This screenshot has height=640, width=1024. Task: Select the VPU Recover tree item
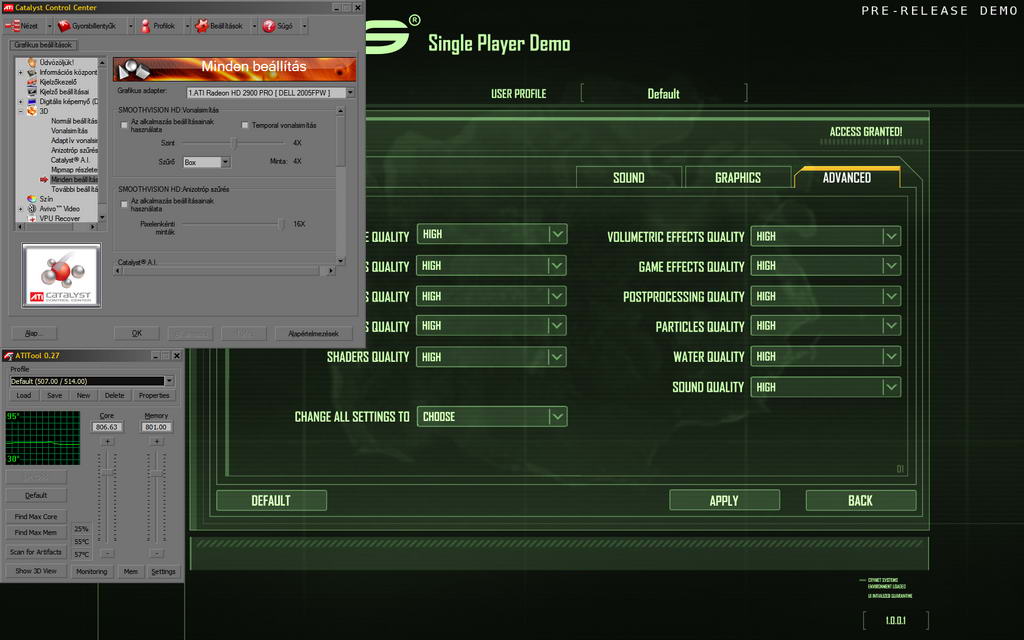(x=59, y=218)
